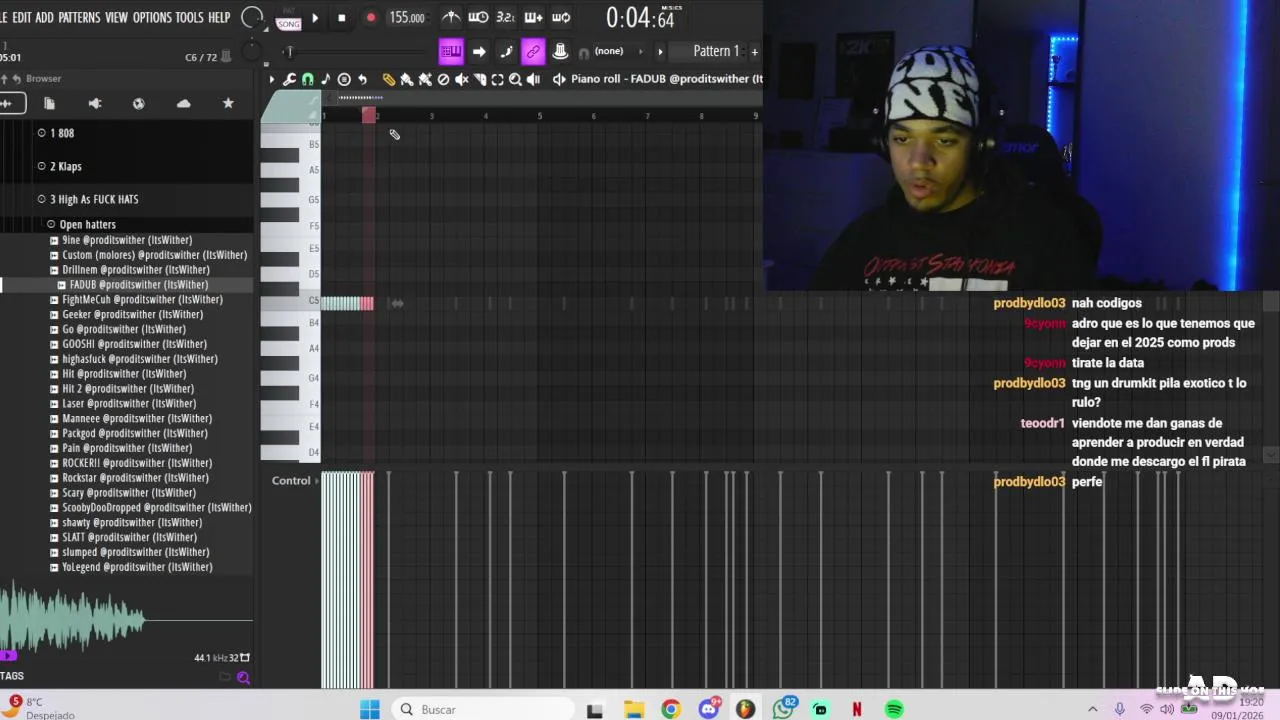Toggle the 3.2.1 countdown before recording
Image resolution: width=1280 pixels, height=720 pixels.
pos(505,17)
